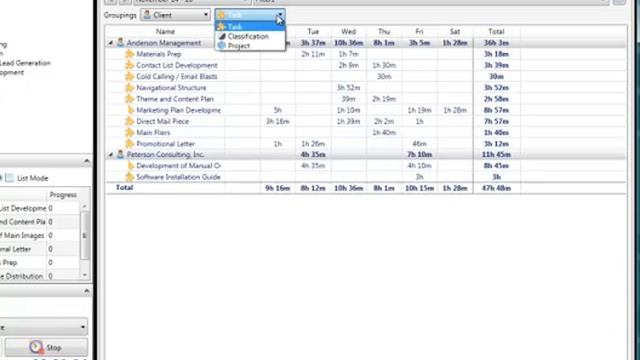Collapse the open Task grouping combo box

[280, 15]
